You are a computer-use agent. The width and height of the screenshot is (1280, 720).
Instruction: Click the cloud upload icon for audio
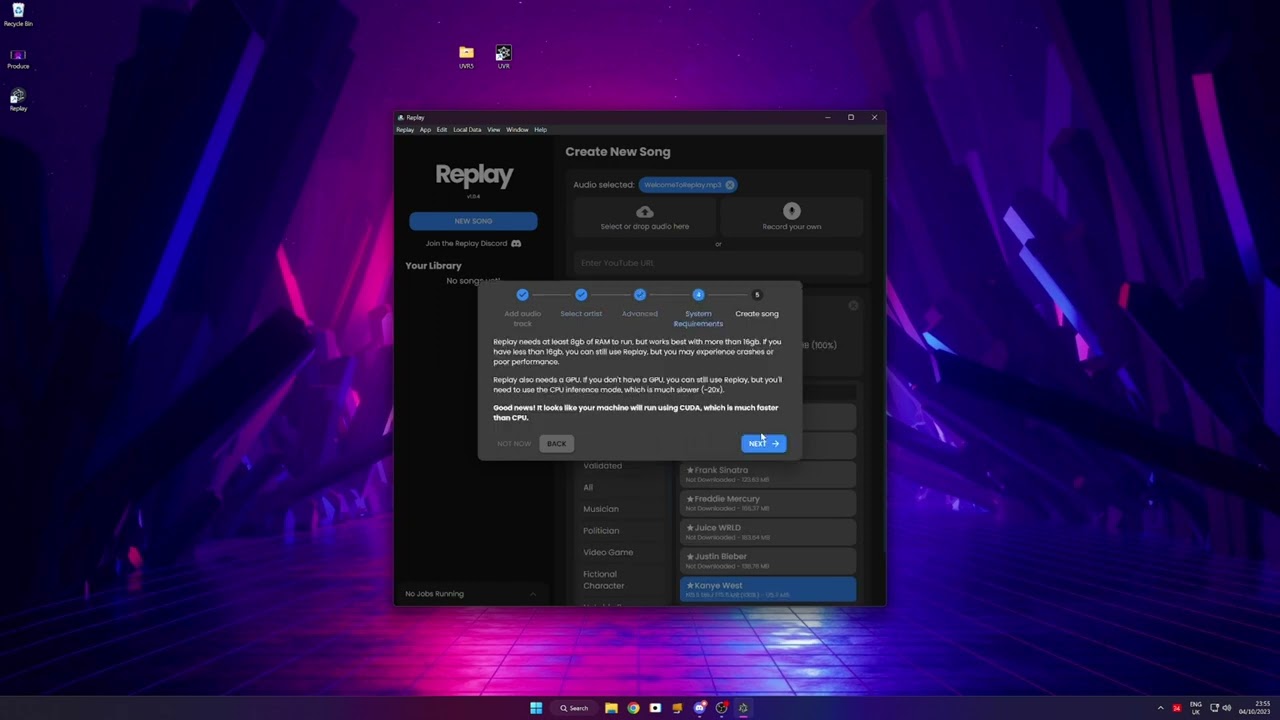[x=645, y=212]
